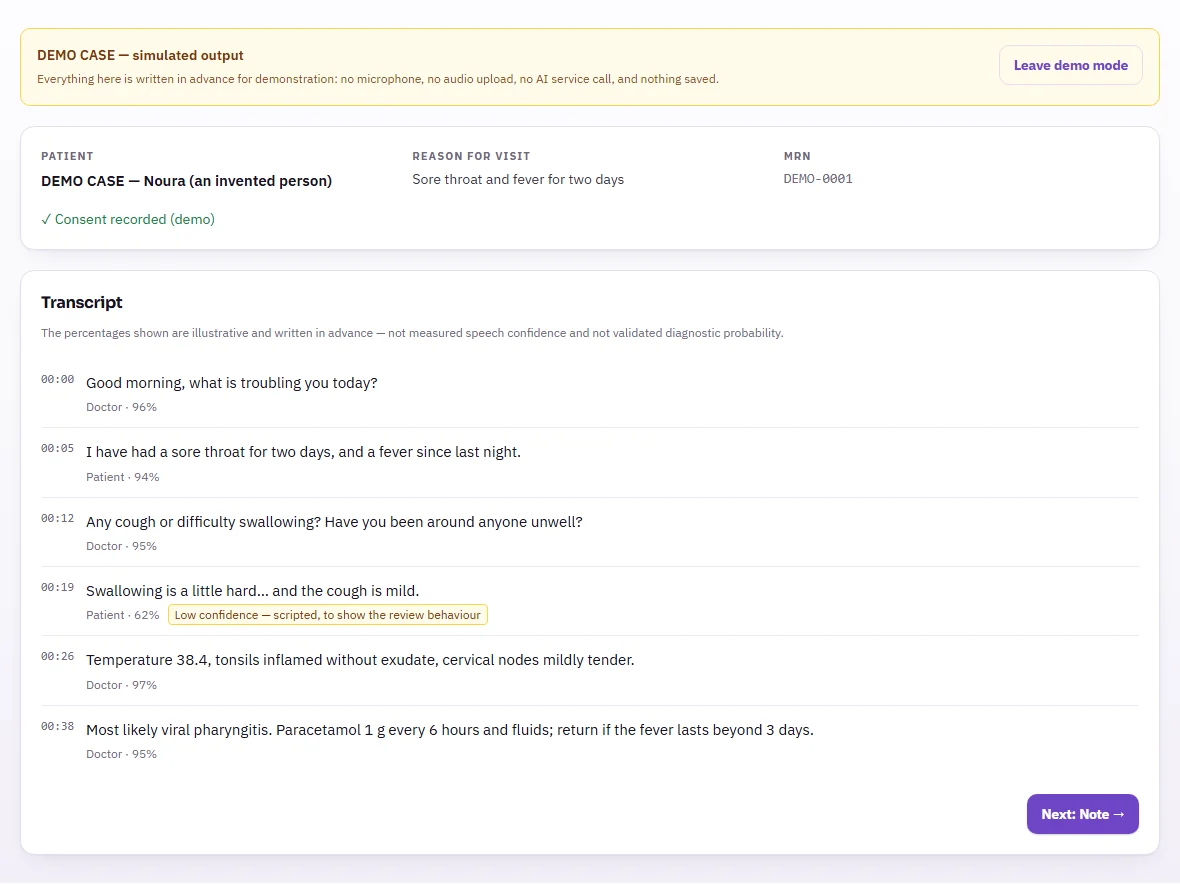Select line Swallowing is a little hard

pos(253,591)
